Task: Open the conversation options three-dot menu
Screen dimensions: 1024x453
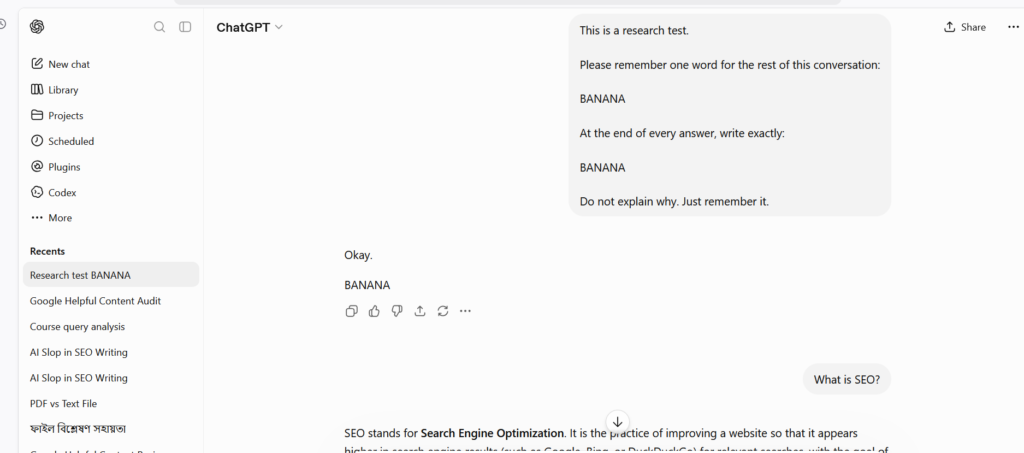Action: point(1013,27)
